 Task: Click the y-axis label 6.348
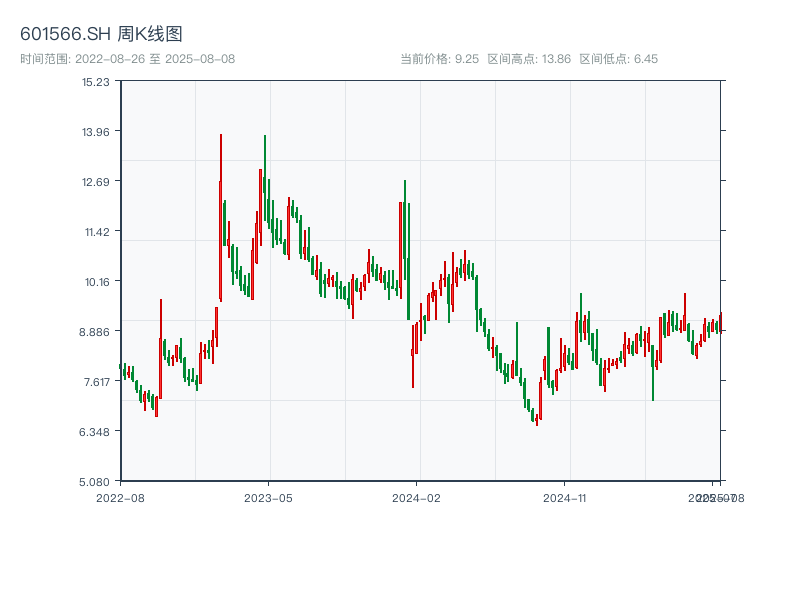94,432
